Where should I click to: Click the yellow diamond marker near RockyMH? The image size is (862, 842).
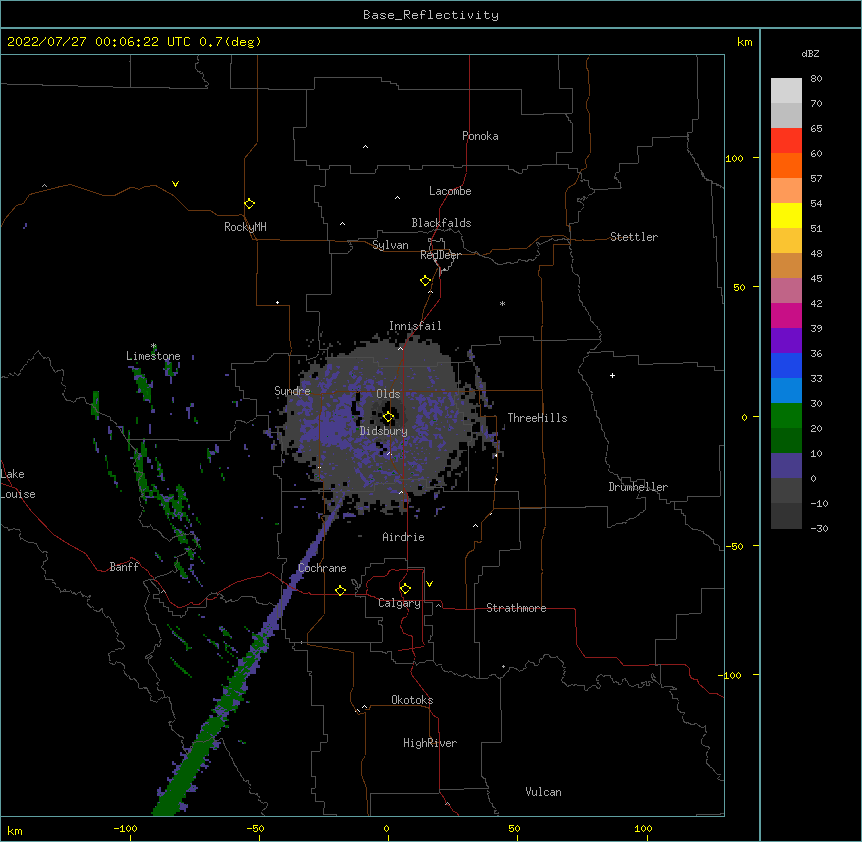coord(249,203)
